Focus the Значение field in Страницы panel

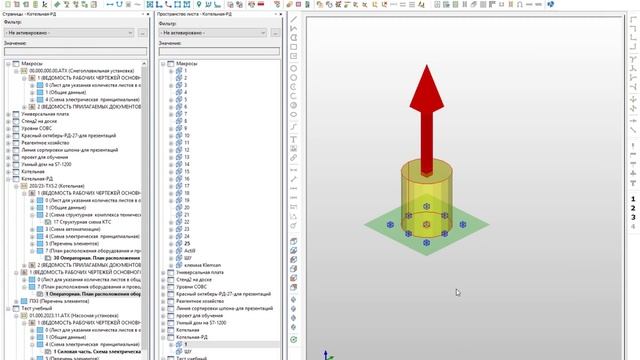[x=75, y=51]
